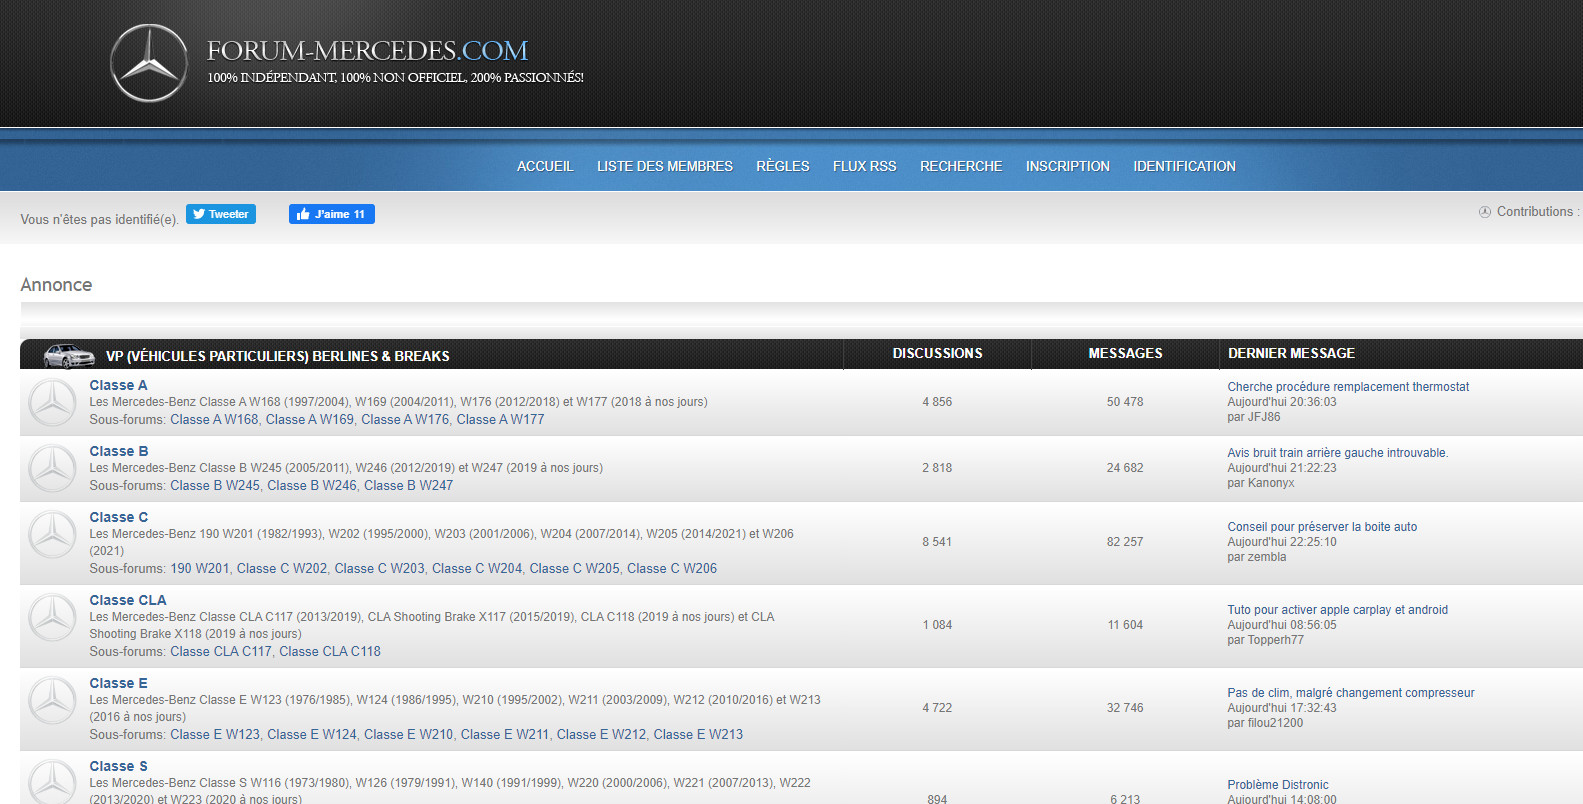
Task: Click the Classe C forum status icon
Action: [x=52, y=535]
